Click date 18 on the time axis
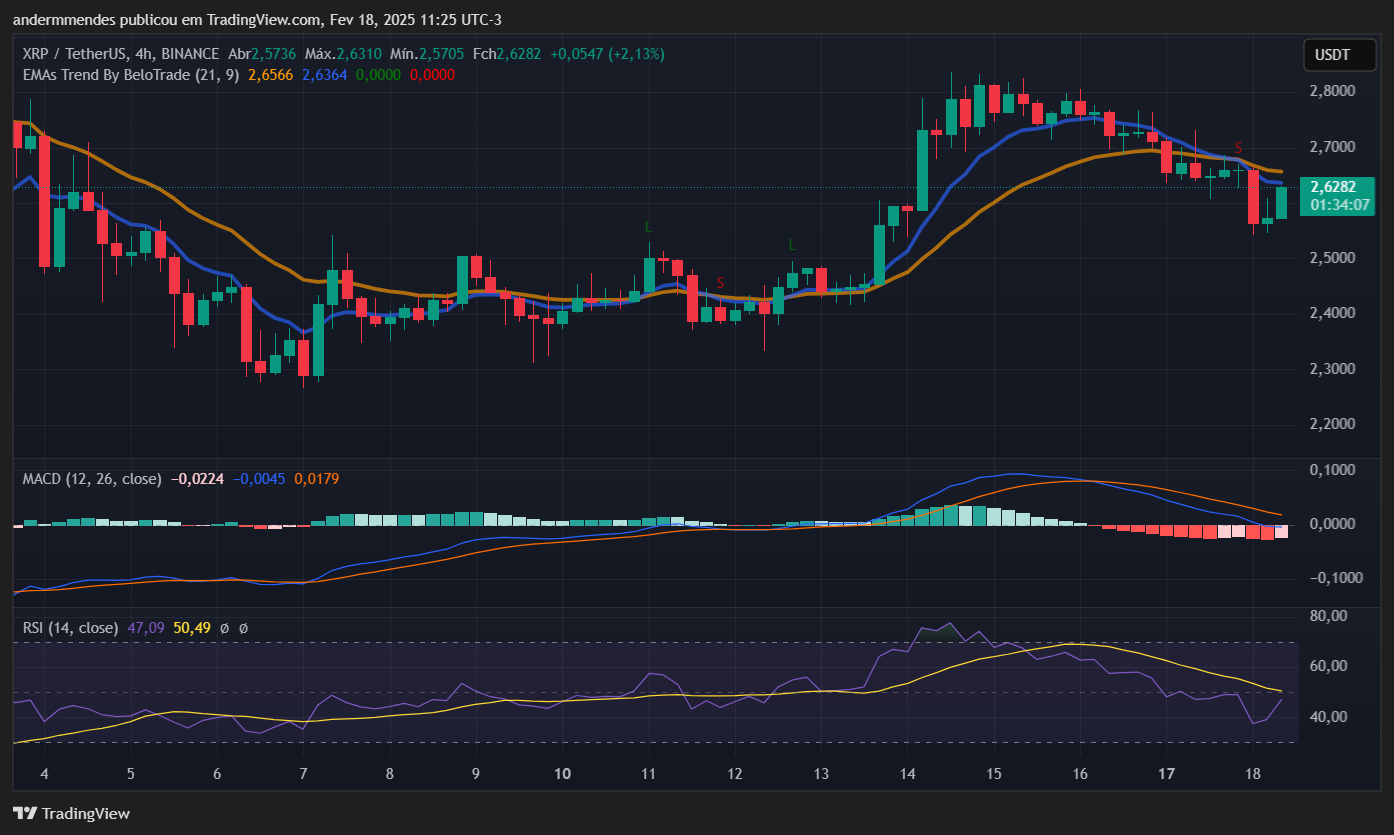1394x835 pixels. click(x=1252, y=774)
